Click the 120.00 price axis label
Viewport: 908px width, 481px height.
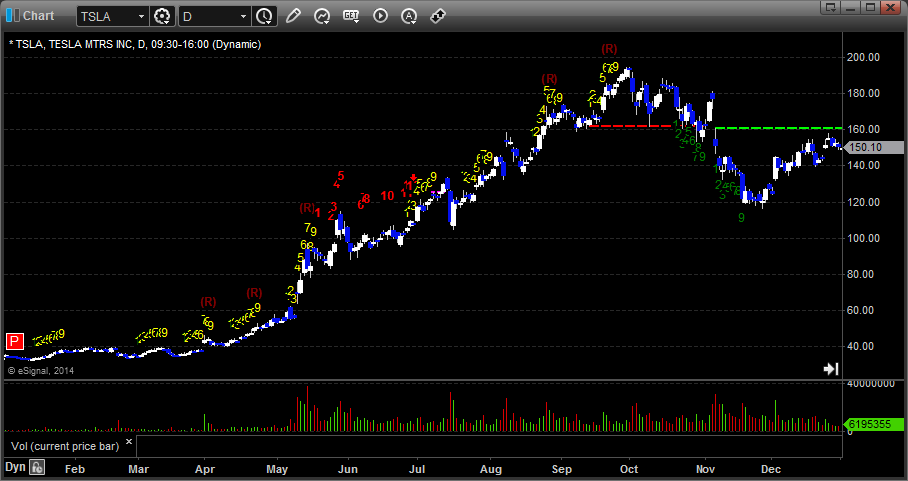click(865, 202)
